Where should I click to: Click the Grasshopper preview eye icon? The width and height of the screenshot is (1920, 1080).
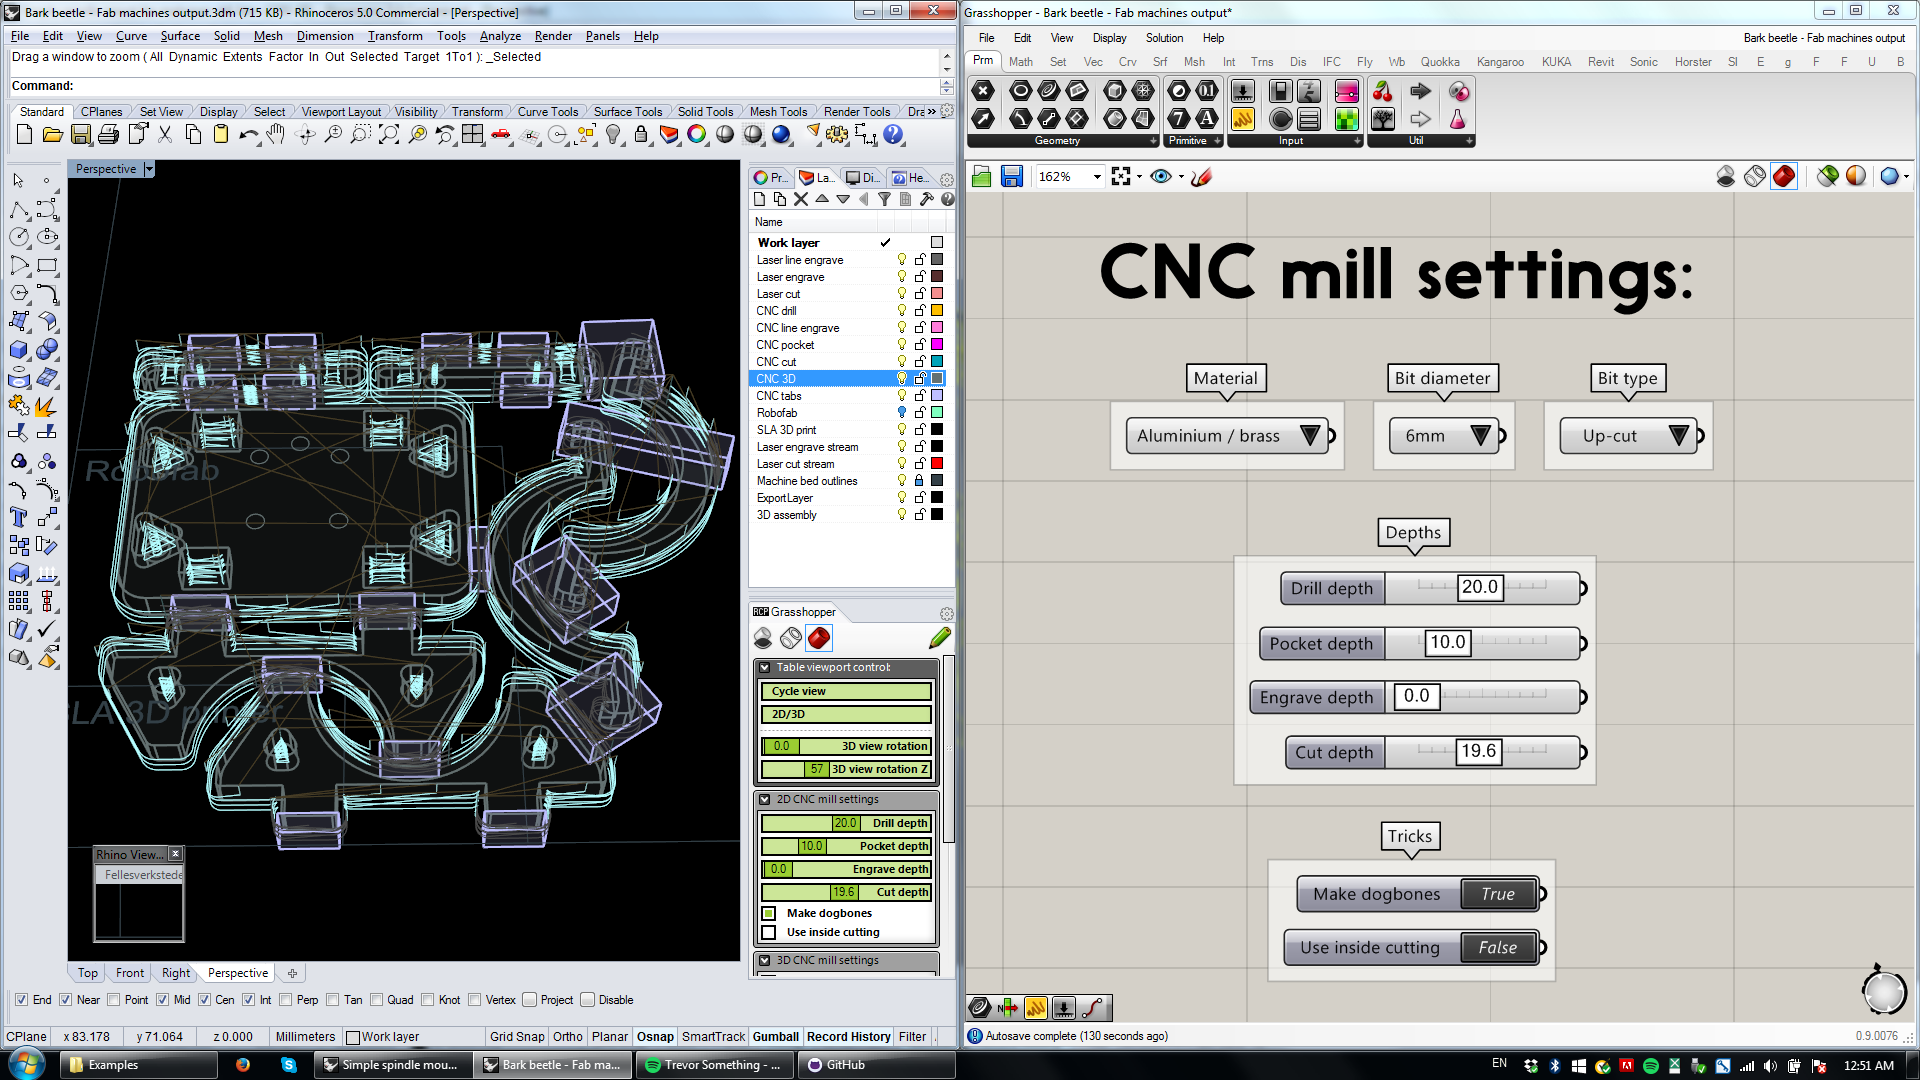click(x=1160, y=177)
